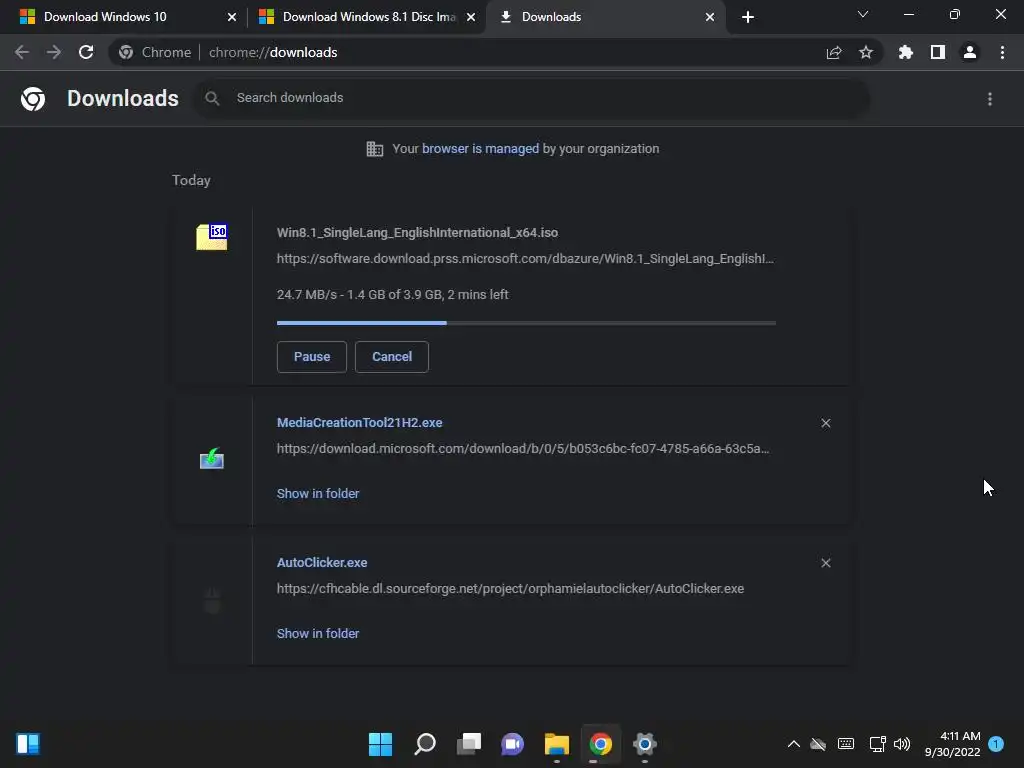Bookmark this tab with star icon

tap(866, 52)
